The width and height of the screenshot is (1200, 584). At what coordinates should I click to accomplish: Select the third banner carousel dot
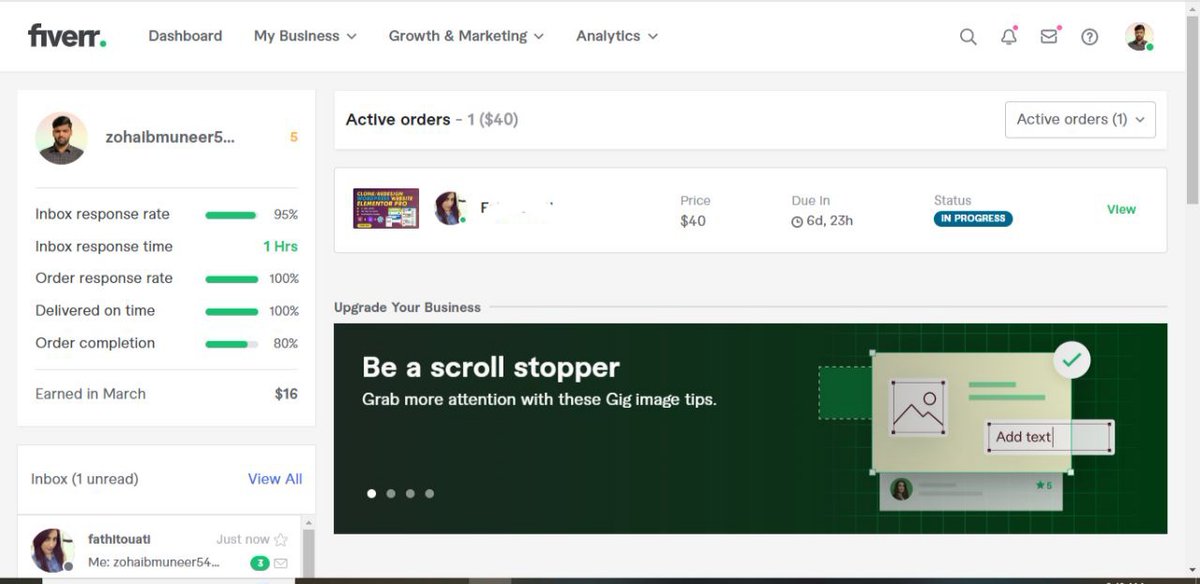[x=410, y=493]
